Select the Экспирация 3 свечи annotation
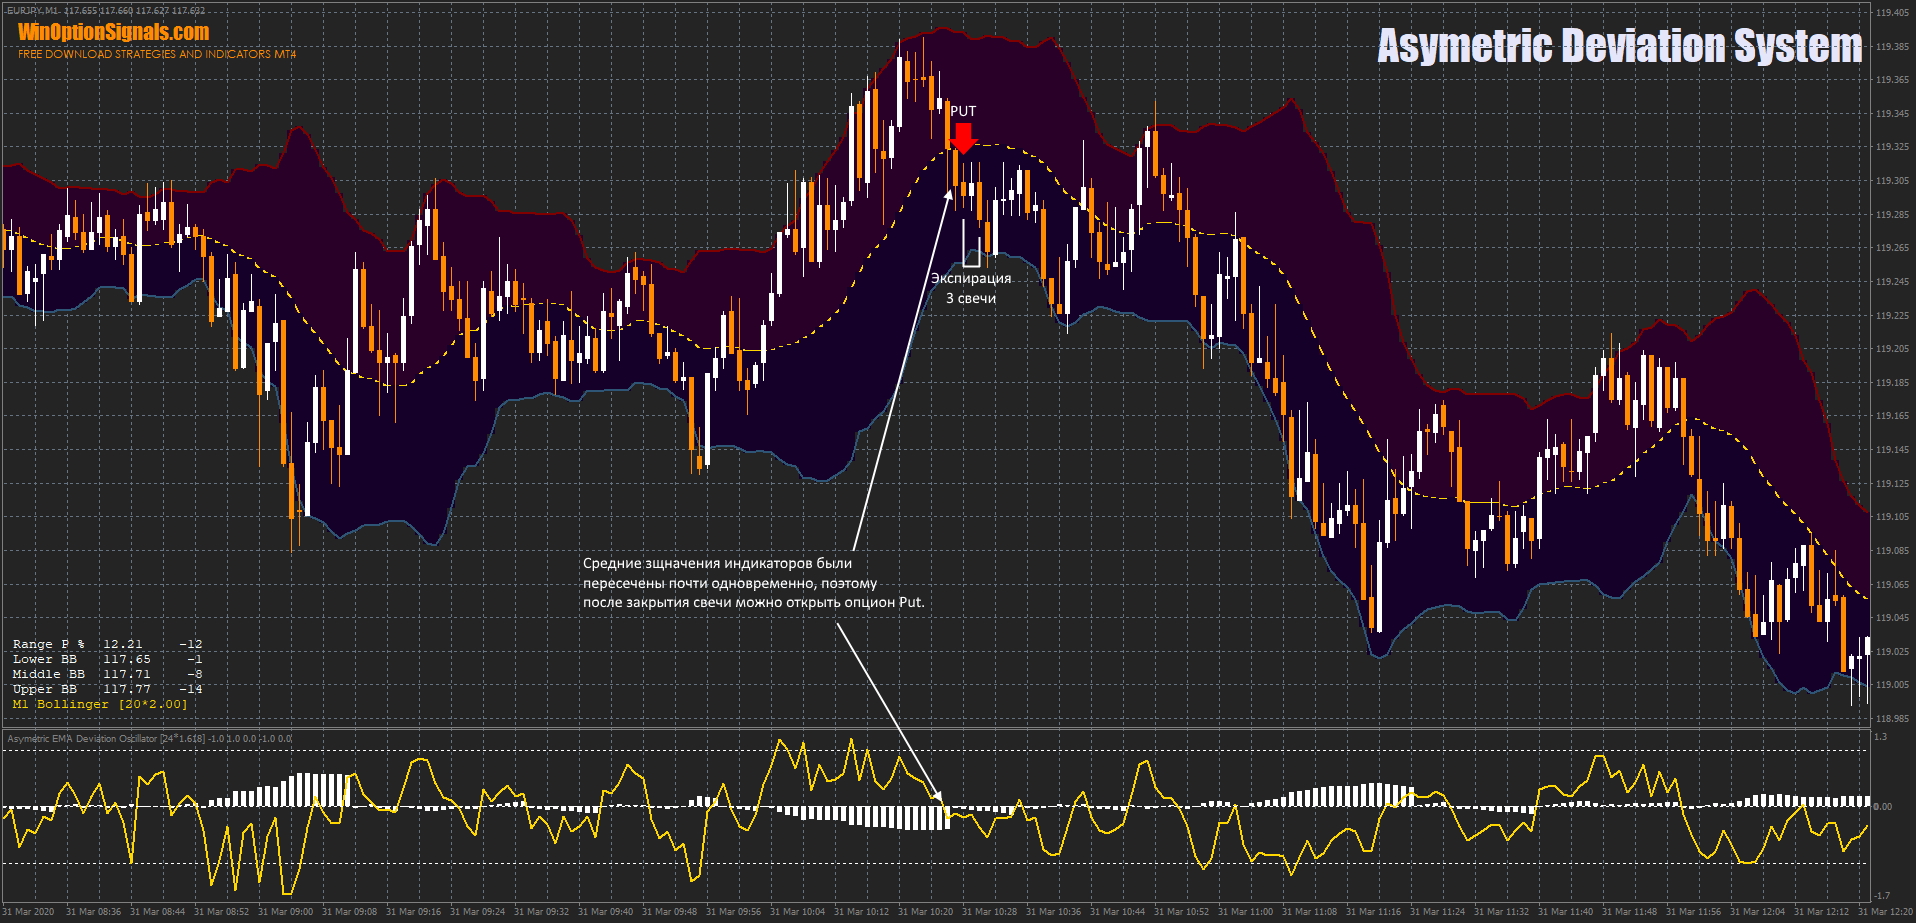The height and width of the screenshot is (923, 1916). coord(971,288)
